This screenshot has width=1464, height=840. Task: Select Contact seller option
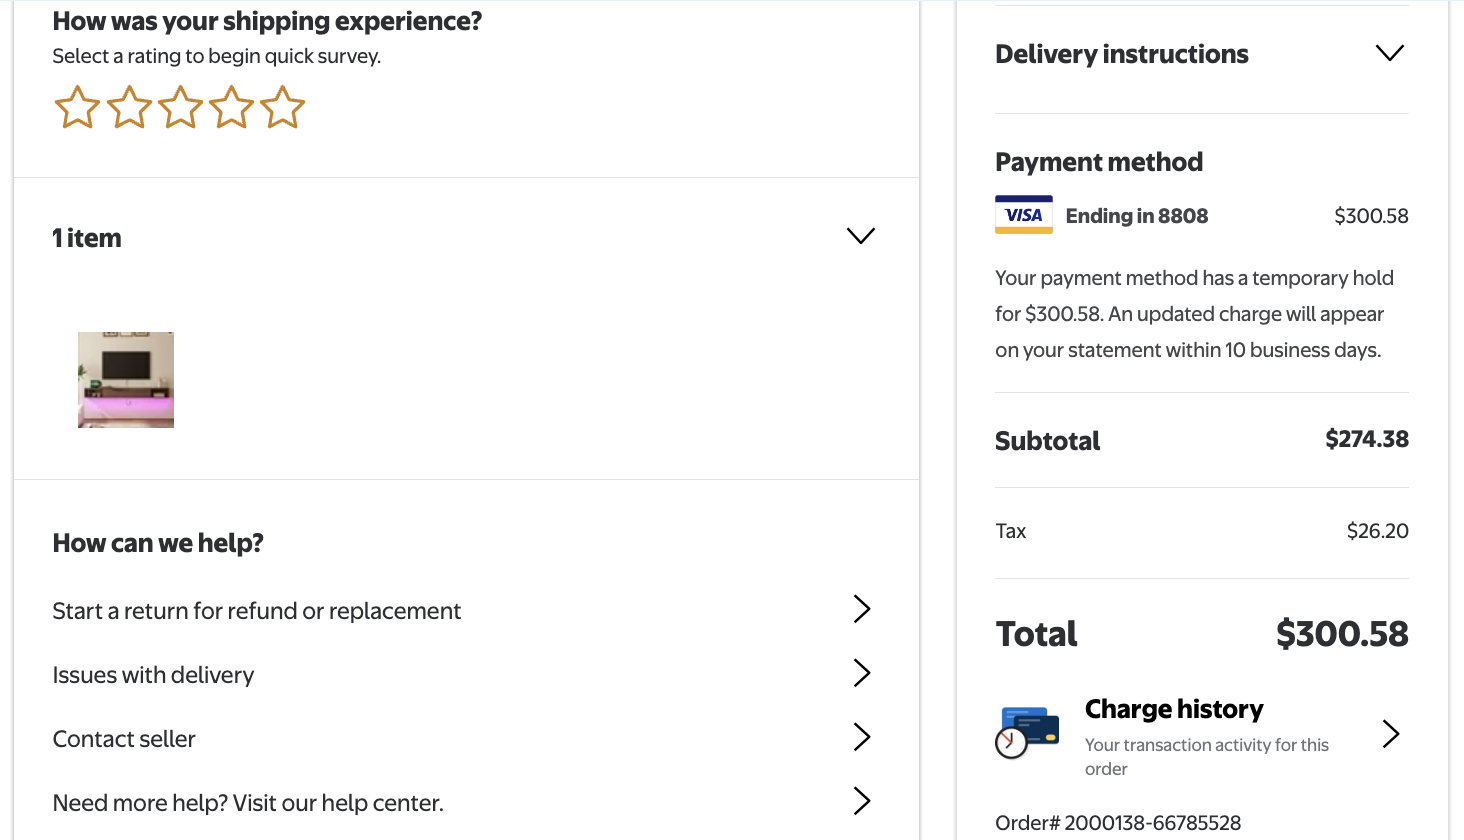(x=124, y=739)
